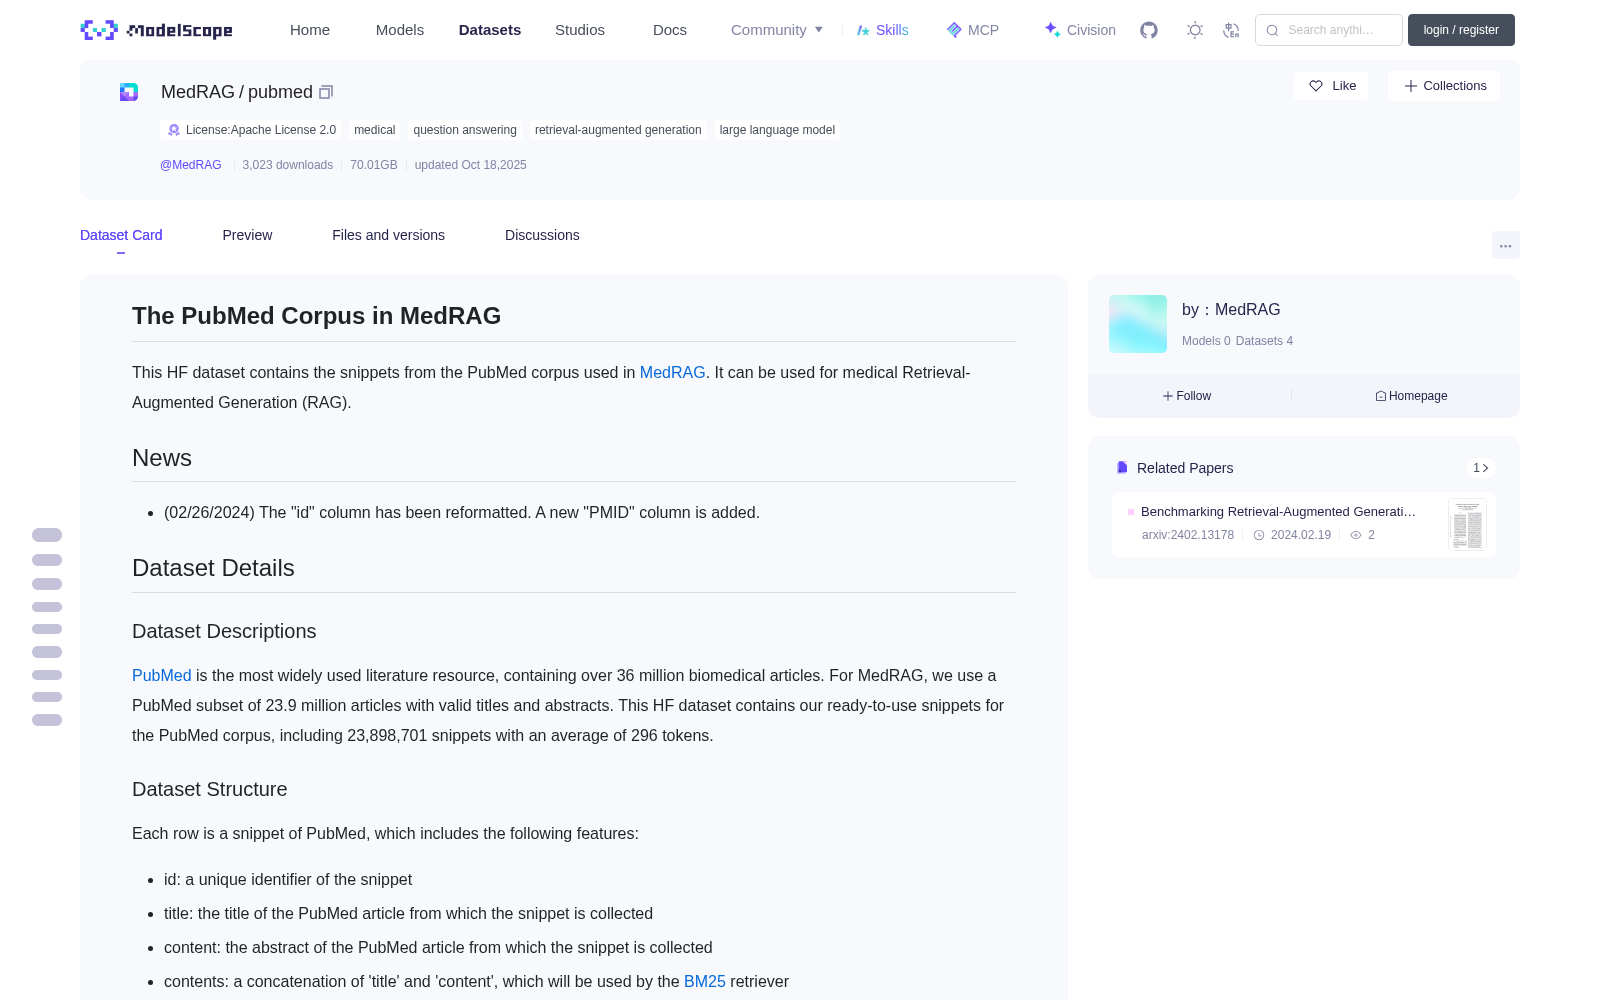Viewport: 1600px width, 1000px height.
Task: Open the related paper thumbnail preview
Action: click(x=1467, y=525)
